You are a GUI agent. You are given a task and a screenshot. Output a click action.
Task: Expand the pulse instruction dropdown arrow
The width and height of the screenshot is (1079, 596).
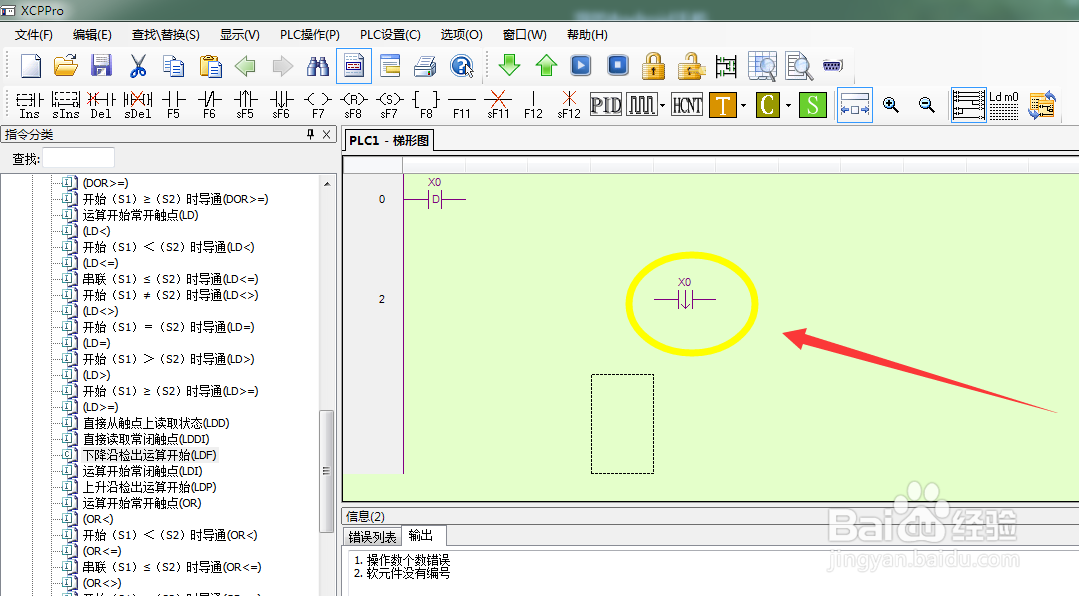click(662, 106)
